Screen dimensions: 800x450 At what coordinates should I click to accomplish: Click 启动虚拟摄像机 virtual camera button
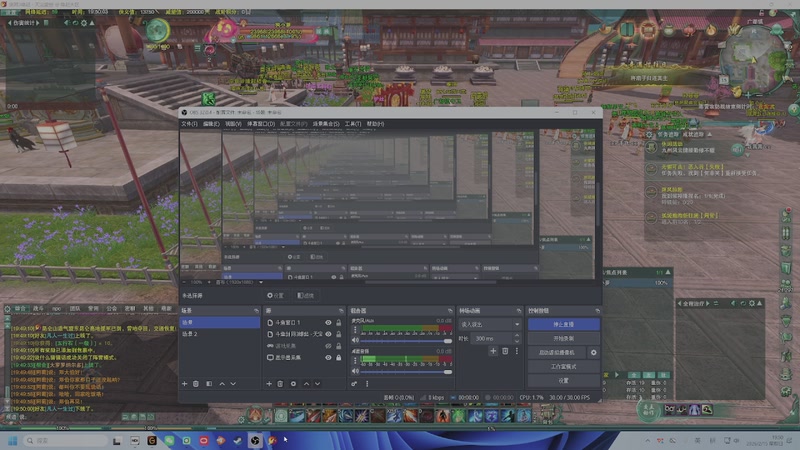(x=557, y=353)
